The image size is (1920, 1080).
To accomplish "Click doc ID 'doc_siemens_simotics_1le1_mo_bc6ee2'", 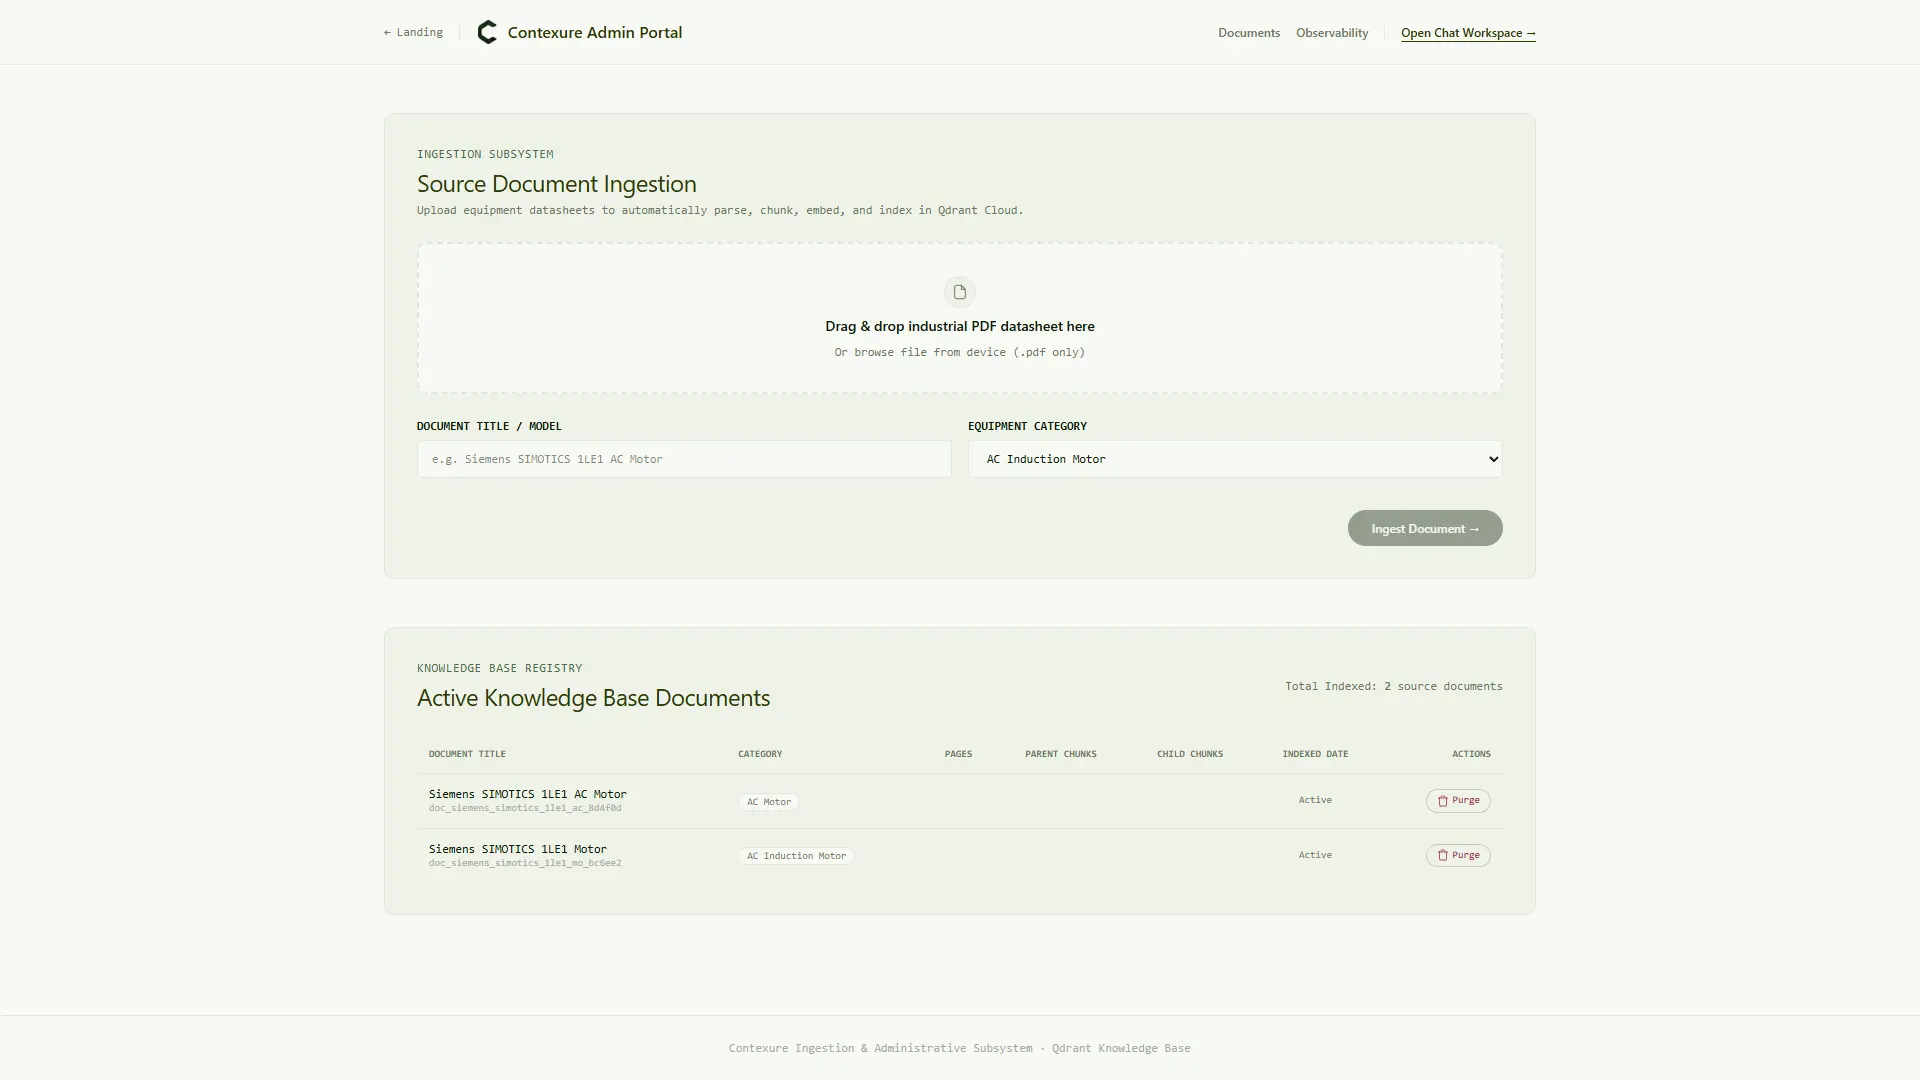I will point(525,863).
